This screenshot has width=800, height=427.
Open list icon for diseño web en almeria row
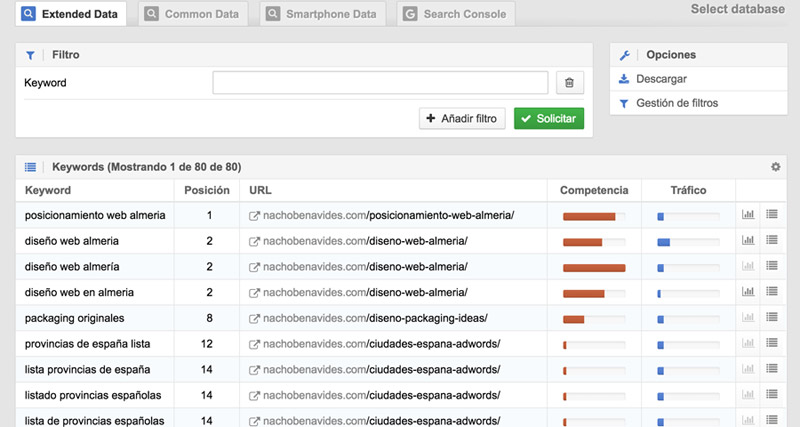pyautogui.click(x=772, y=291)
